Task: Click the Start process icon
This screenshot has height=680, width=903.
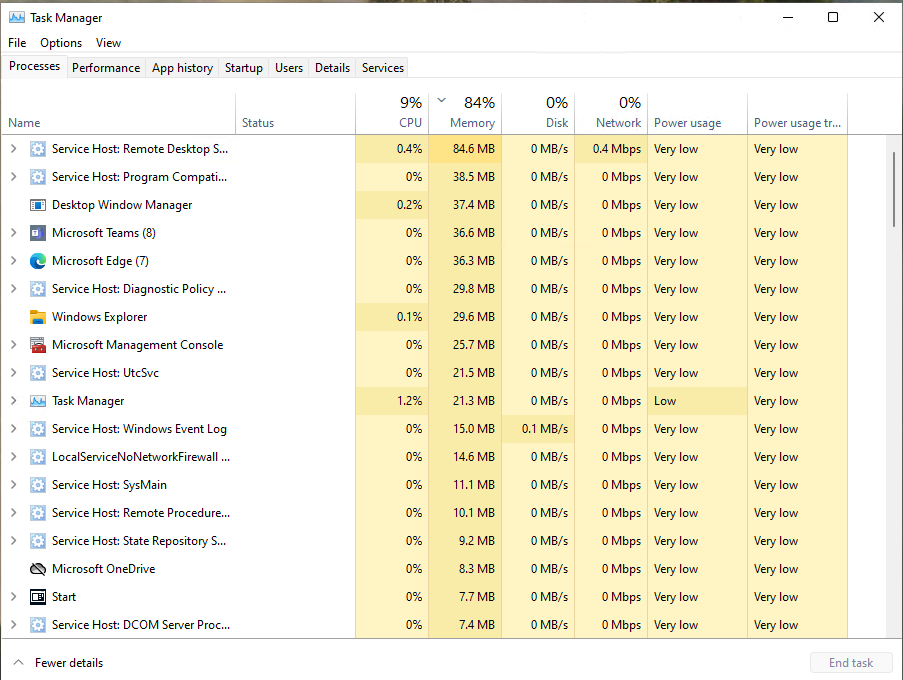Action: pyautogui.click(x=38, y=597)
